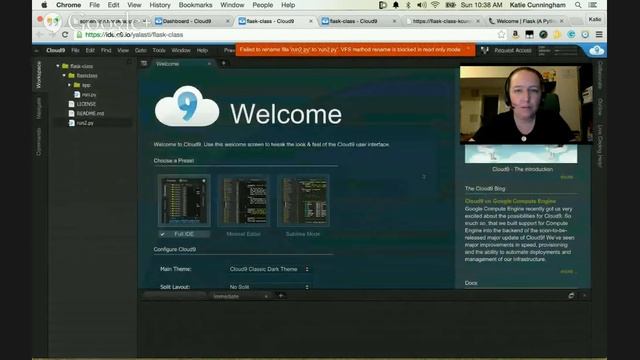Play the Cloud9 introduction video thumbnail
The height and width of the screenshot is (360, 640).
pos(521,154)
